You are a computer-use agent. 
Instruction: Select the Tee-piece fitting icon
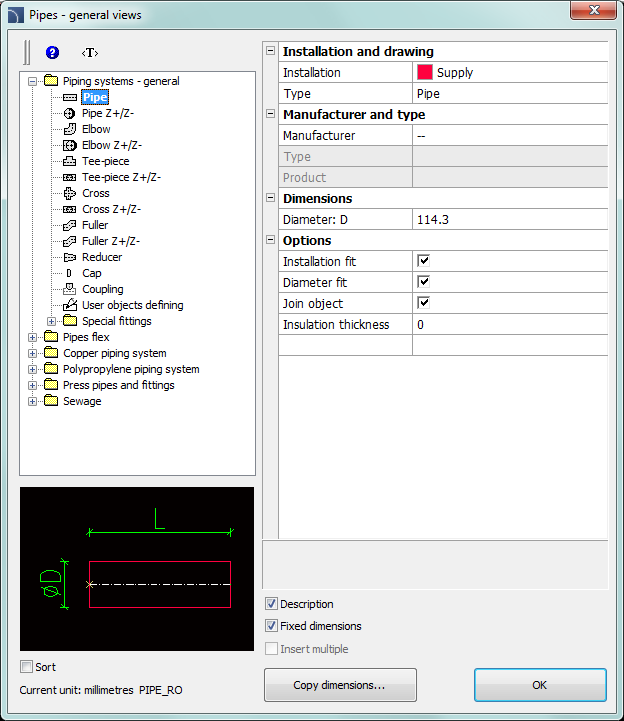(69, 161)
